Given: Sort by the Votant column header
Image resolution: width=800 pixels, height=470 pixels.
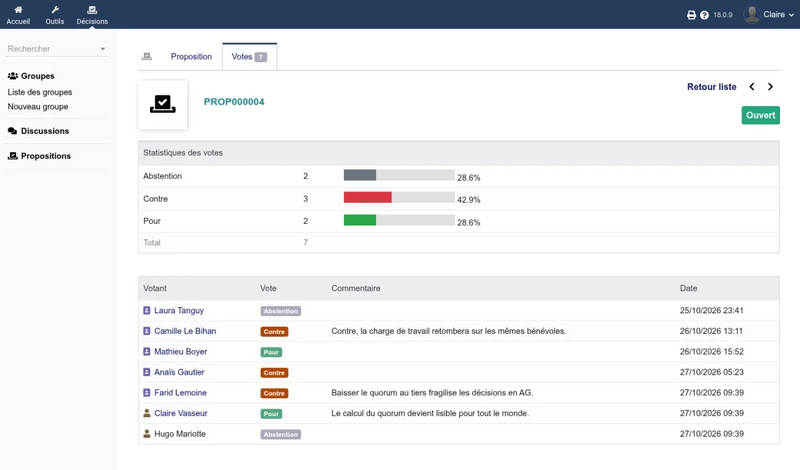Looking at the screenshot, I should click(x=155, y=288).
